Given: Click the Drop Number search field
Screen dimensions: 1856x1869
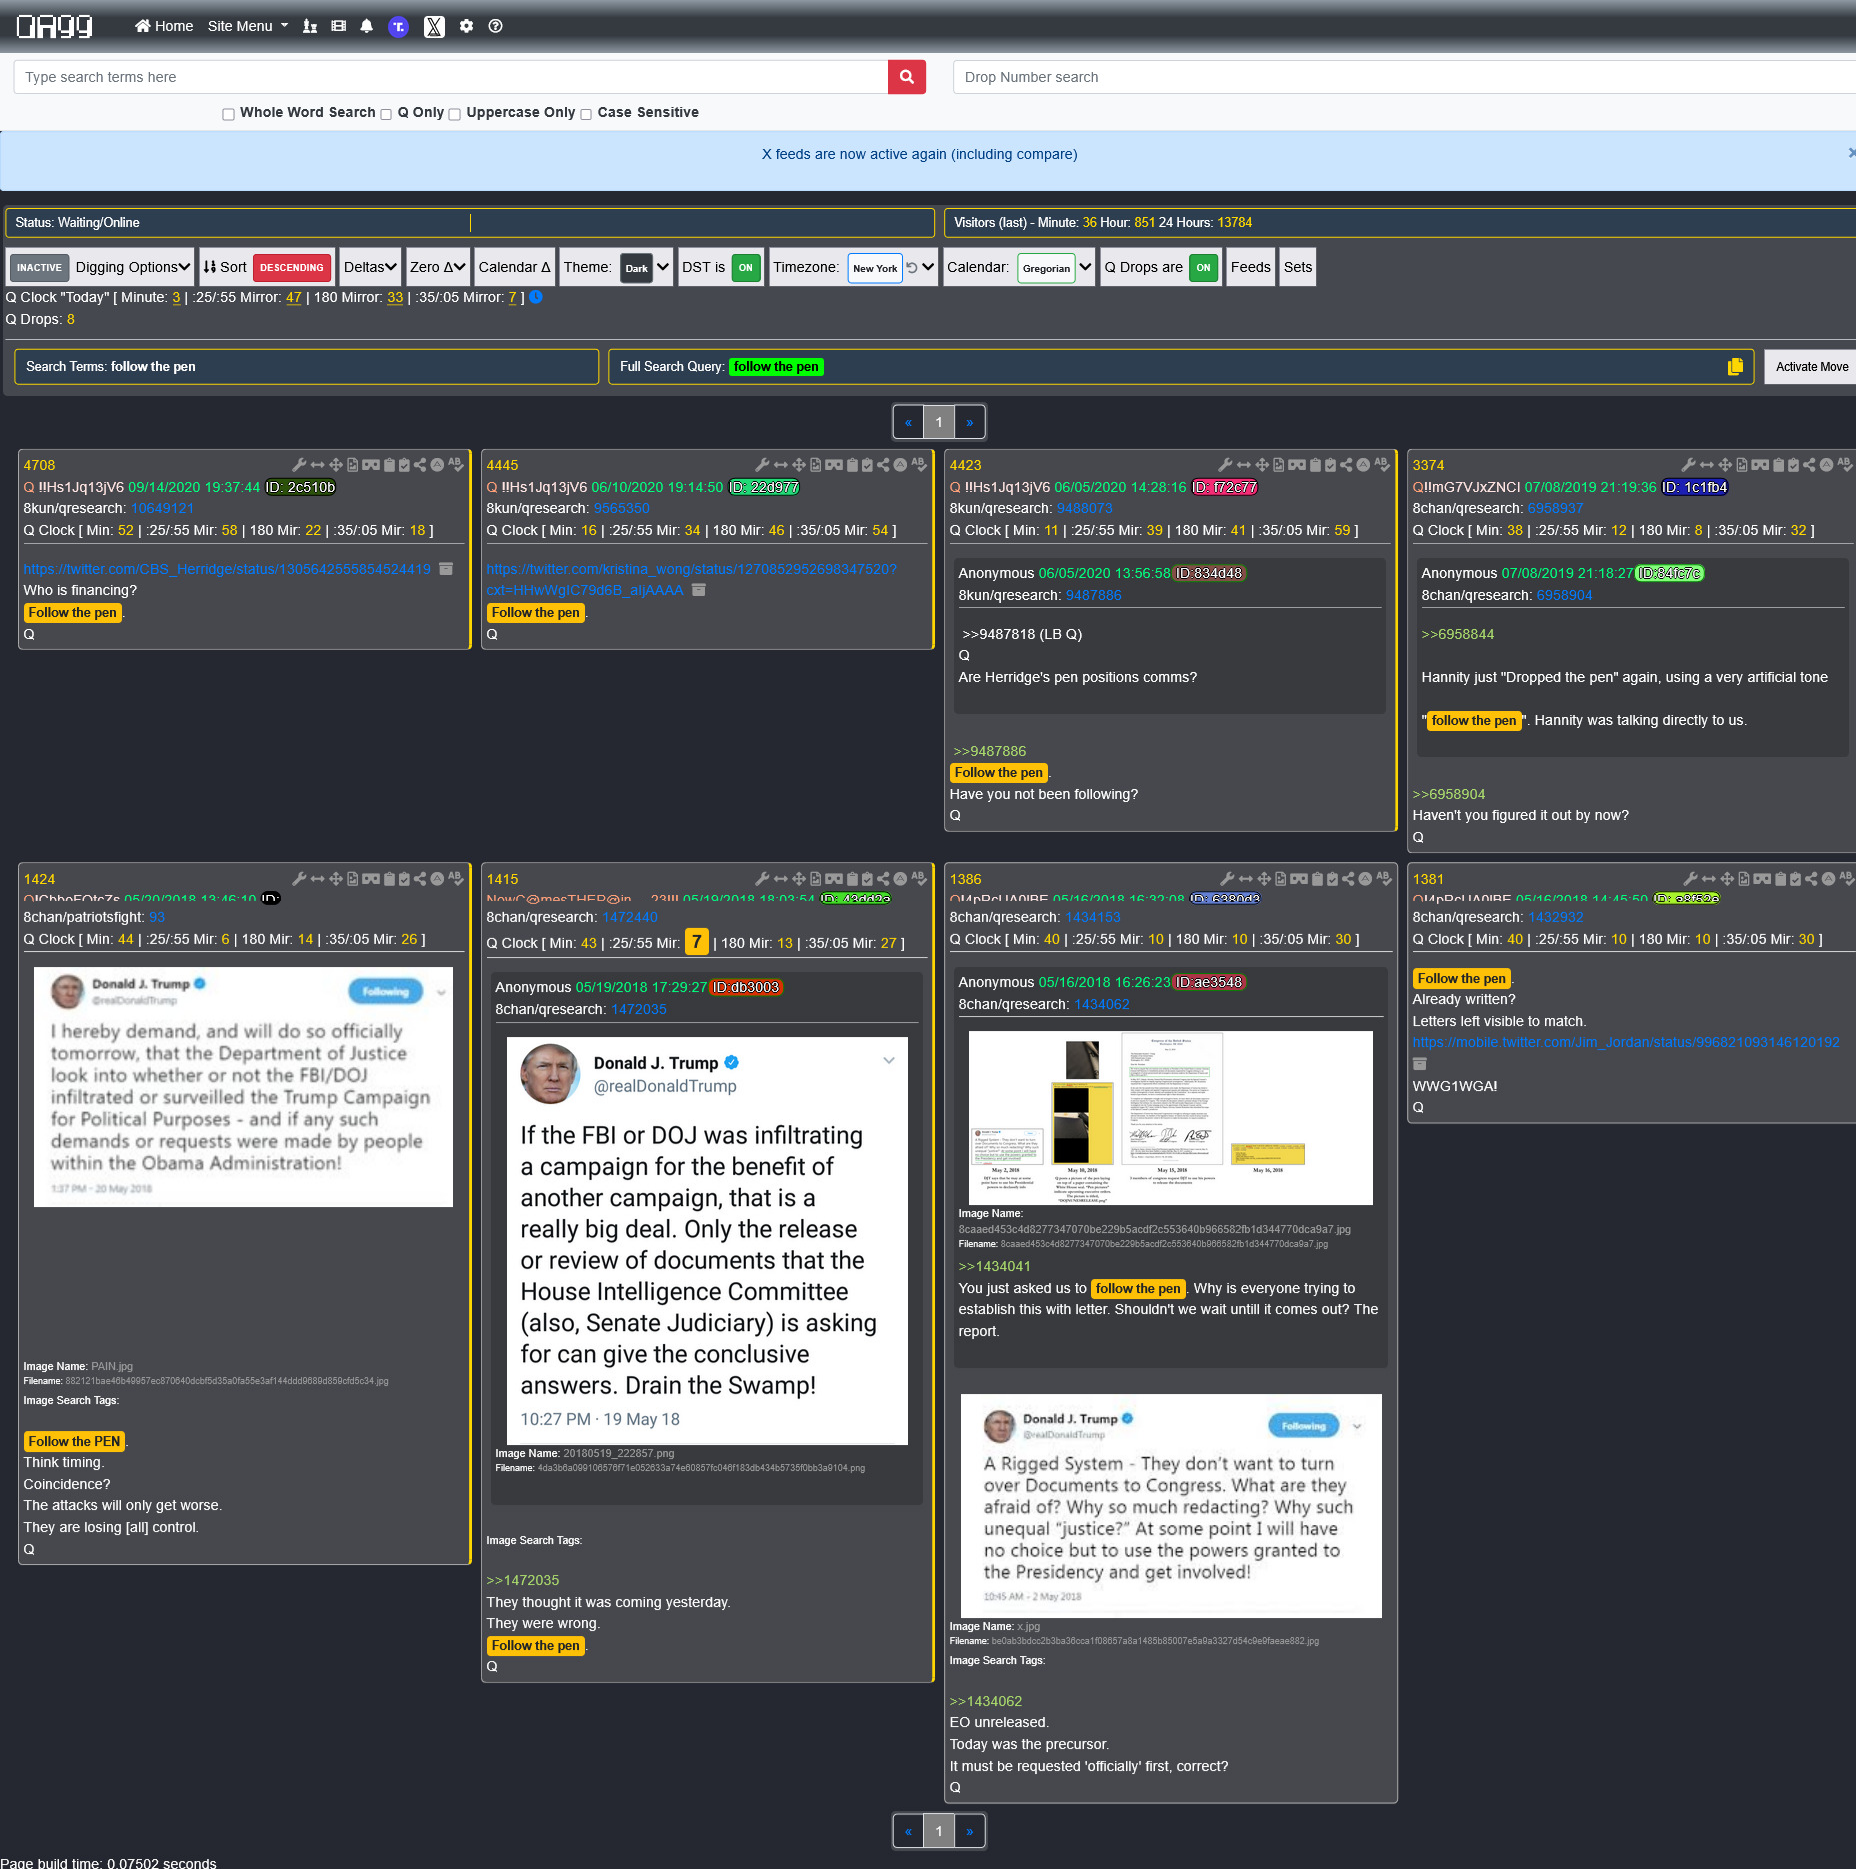Looking at the screenshot, I should 1400,77.
